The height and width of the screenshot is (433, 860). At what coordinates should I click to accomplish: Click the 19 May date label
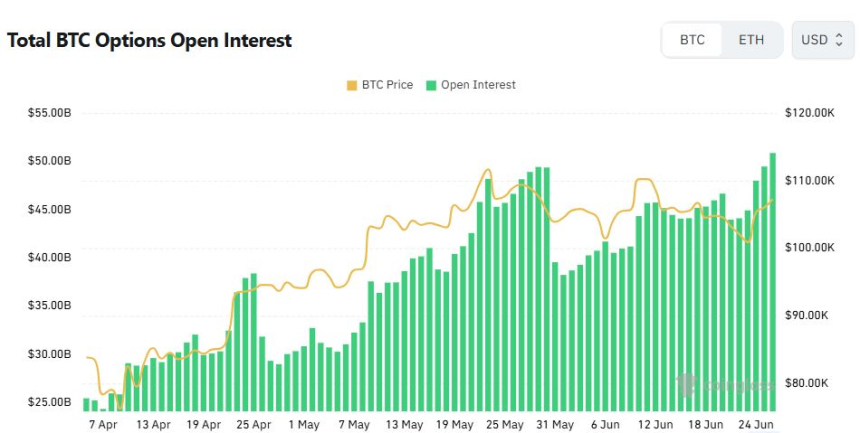[455, 425]
